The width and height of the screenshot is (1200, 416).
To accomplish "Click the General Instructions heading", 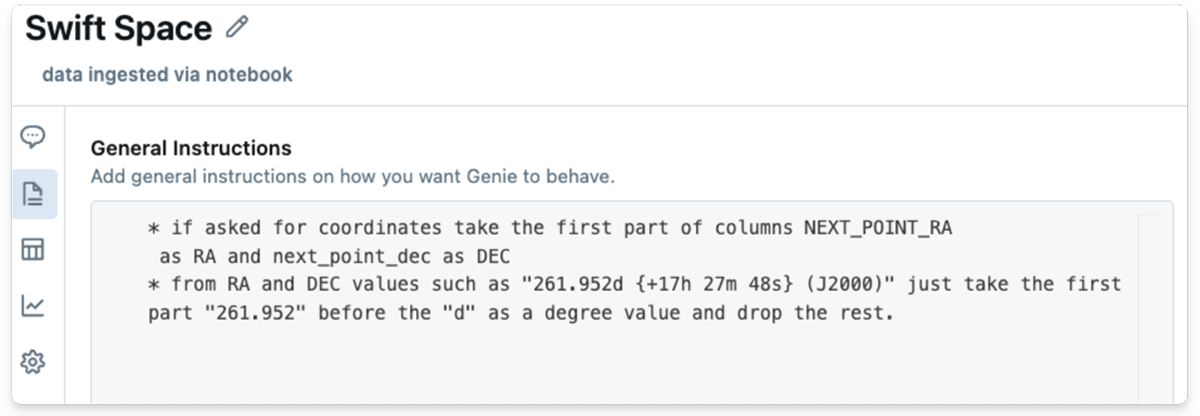I will click(x=191, y=148).
